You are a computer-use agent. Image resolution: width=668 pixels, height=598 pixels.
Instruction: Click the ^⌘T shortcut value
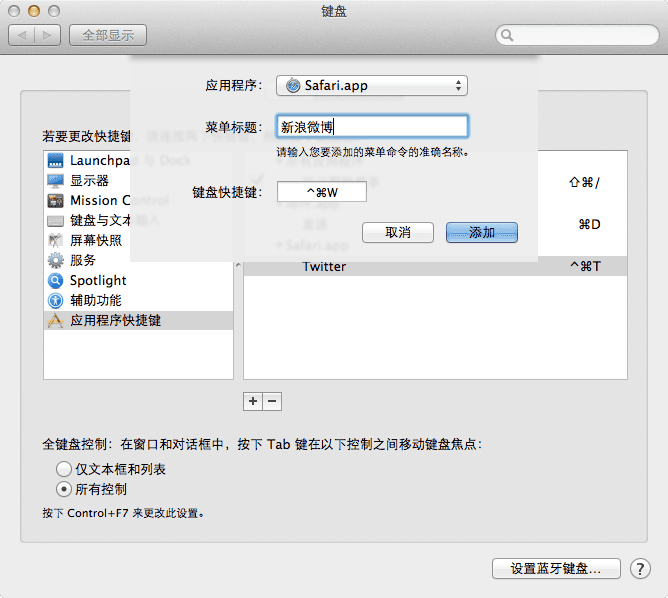pos(585,266)
